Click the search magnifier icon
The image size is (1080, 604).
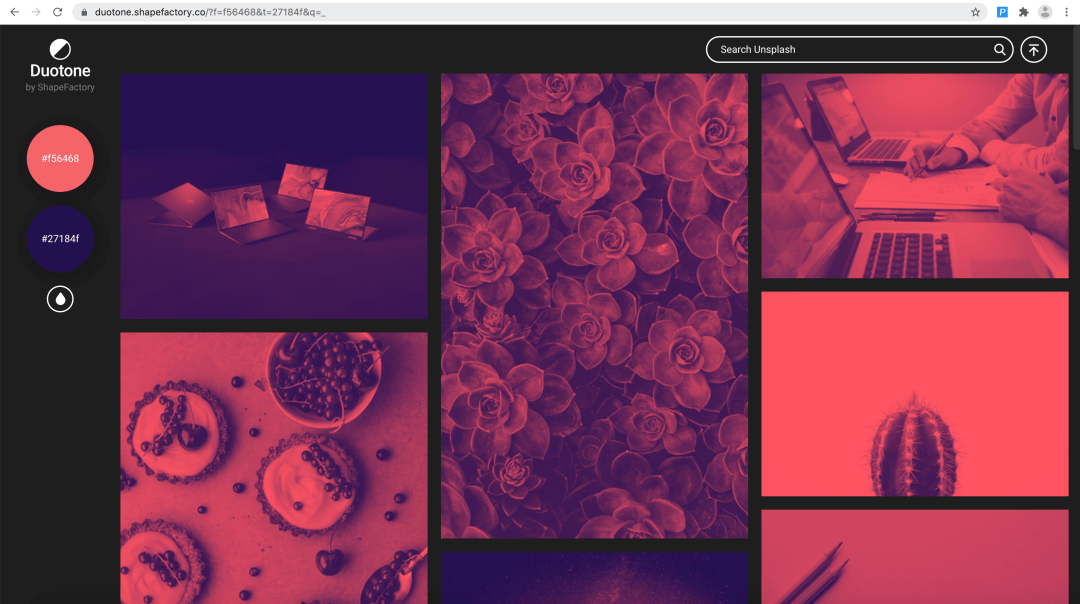(999, 50)
